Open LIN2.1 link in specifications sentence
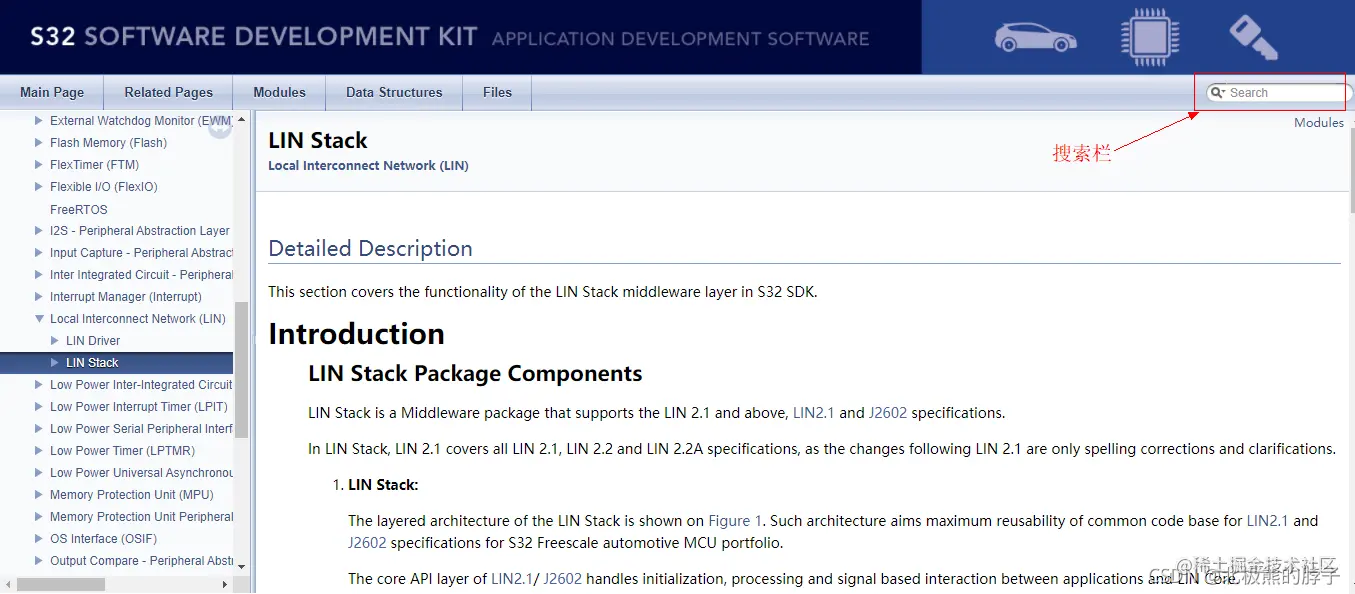This screenshot has width=1355, height=594. click(x=814, y=412)
